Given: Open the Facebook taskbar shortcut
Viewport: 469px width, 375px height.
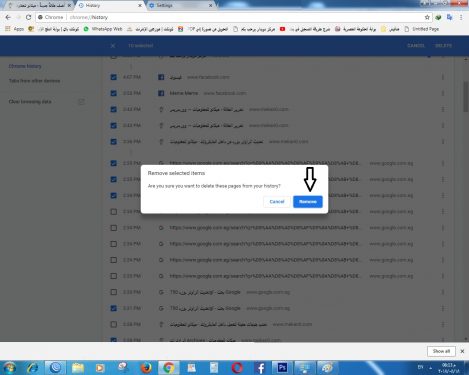Looking at the screenshot, I should point(260,368).
